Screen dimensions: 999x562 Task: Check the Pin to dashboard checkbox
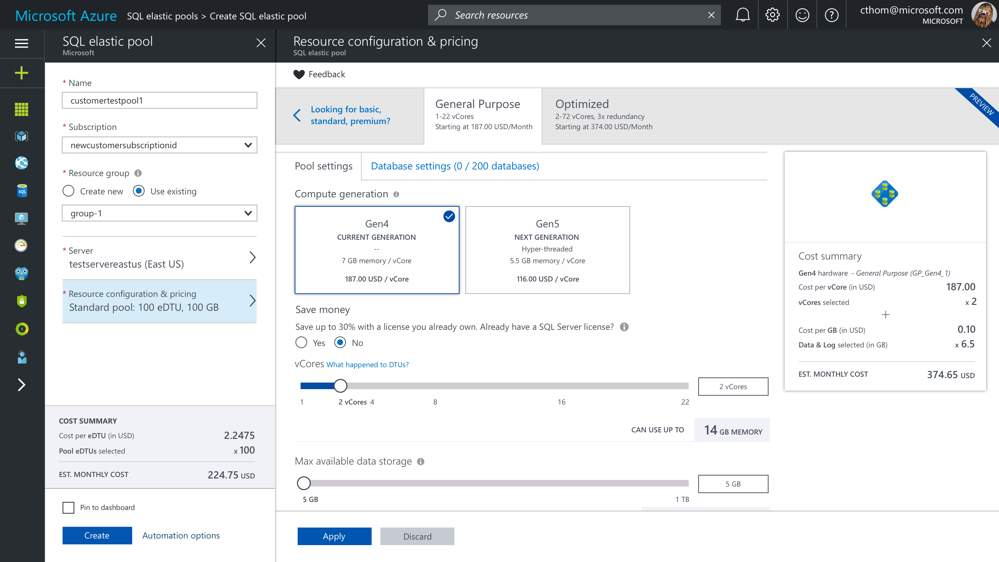68,507
